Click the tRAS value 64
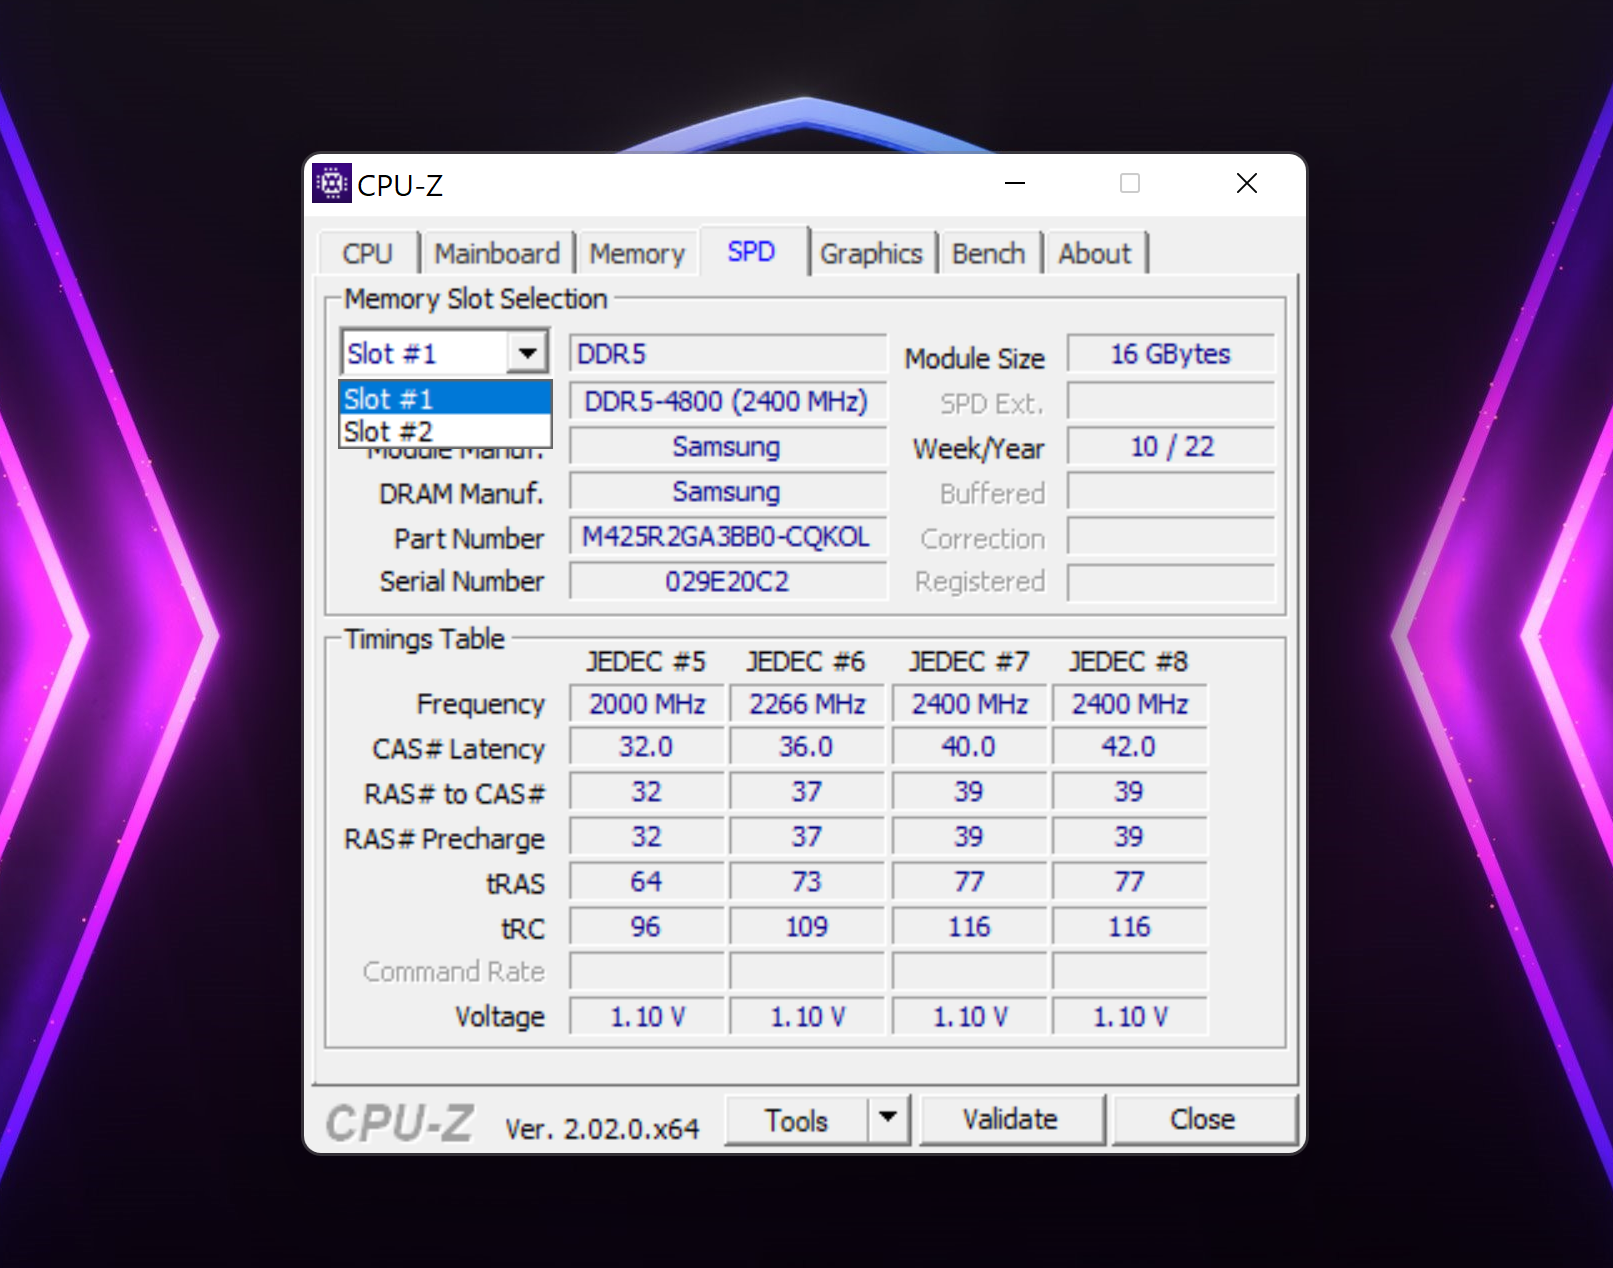This screenshot has height=1268, width=1613. tap(647, 882)
